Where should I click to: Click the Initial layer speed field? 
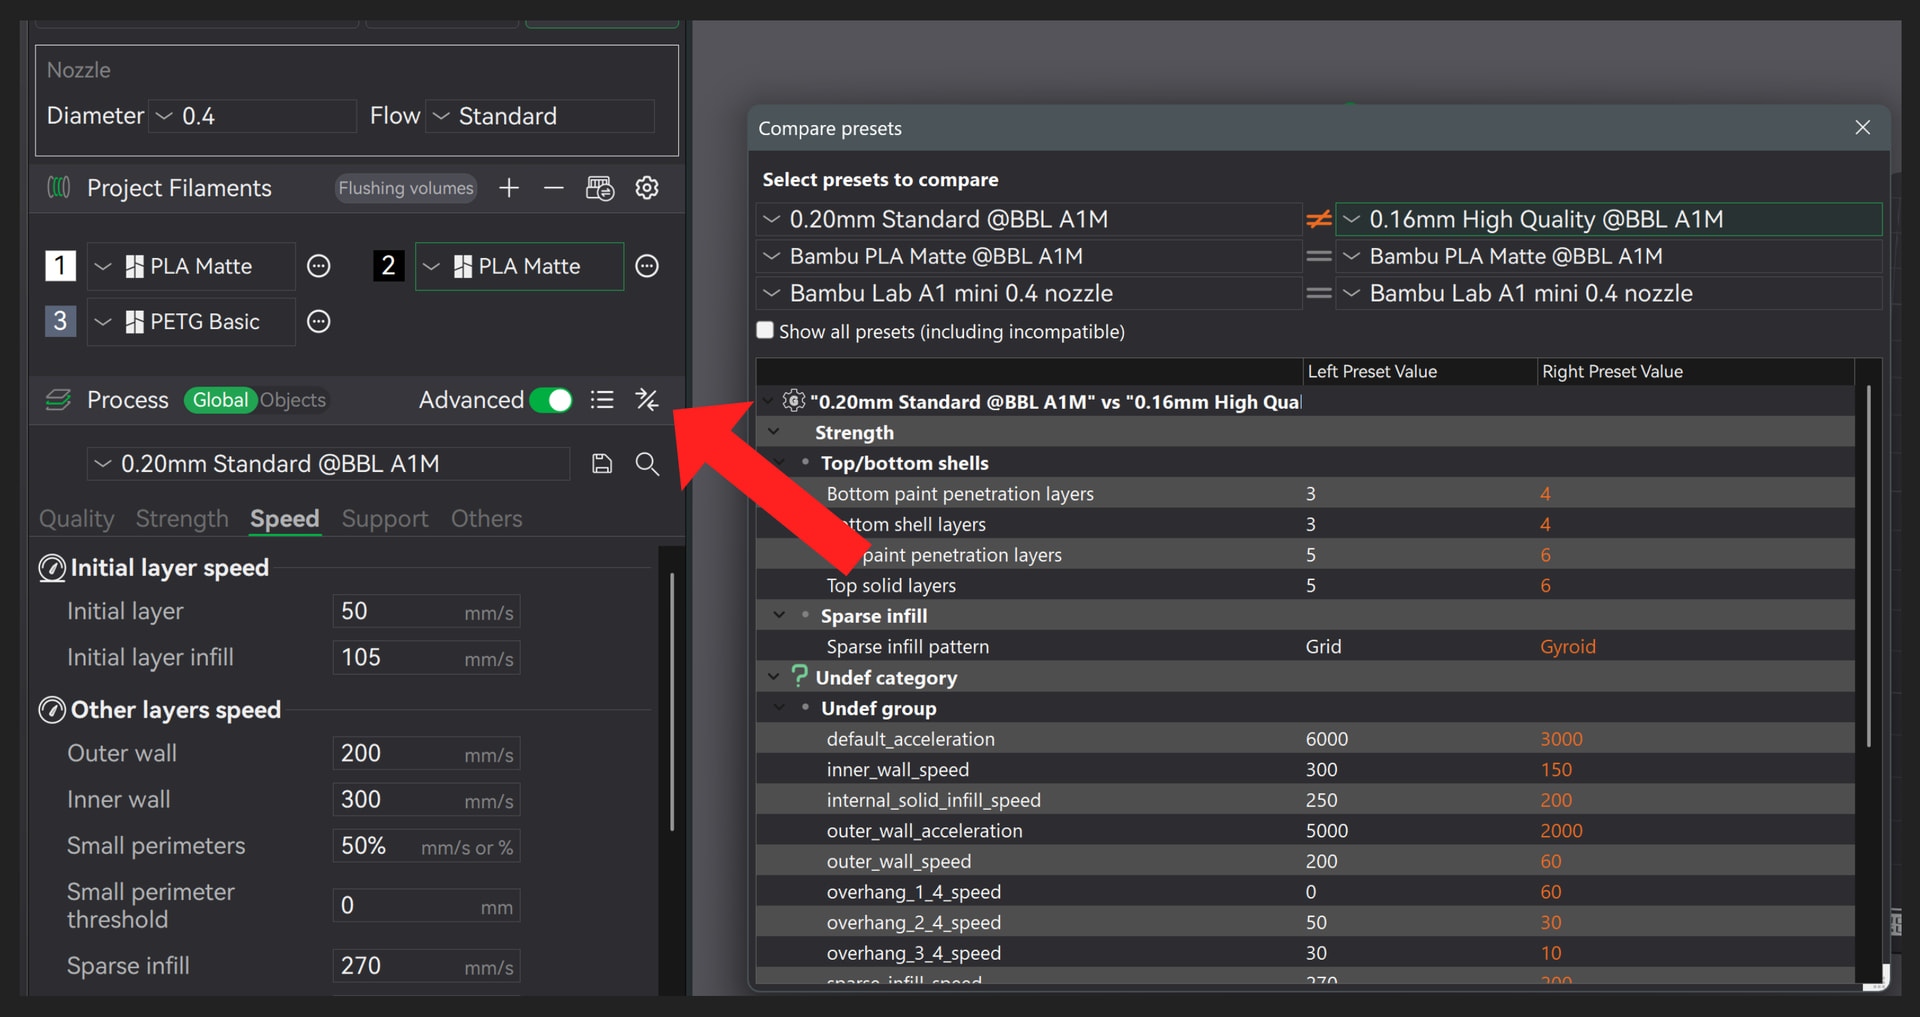[426, 611]
